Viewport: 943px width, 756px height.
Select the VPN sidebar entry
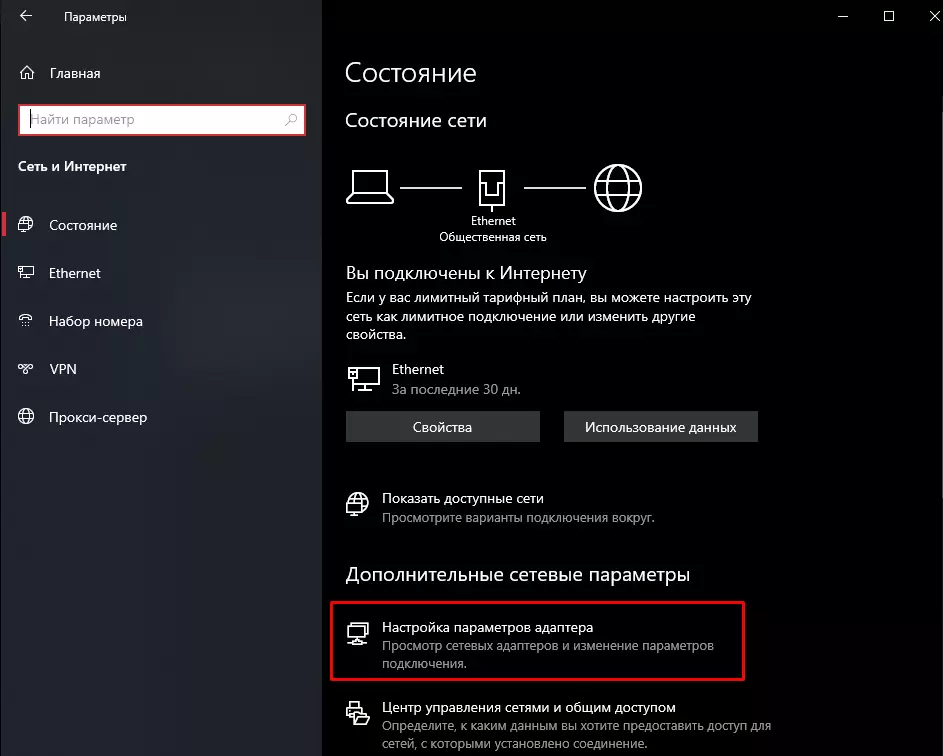click(63, 369)
